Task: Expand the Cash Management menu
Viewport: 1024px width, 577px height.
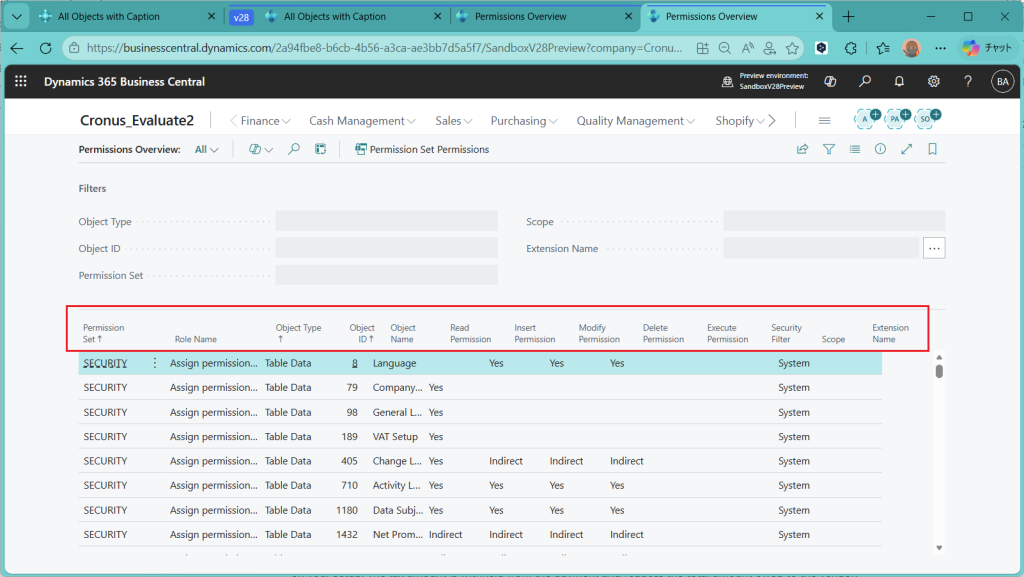Action: (362, 121)
